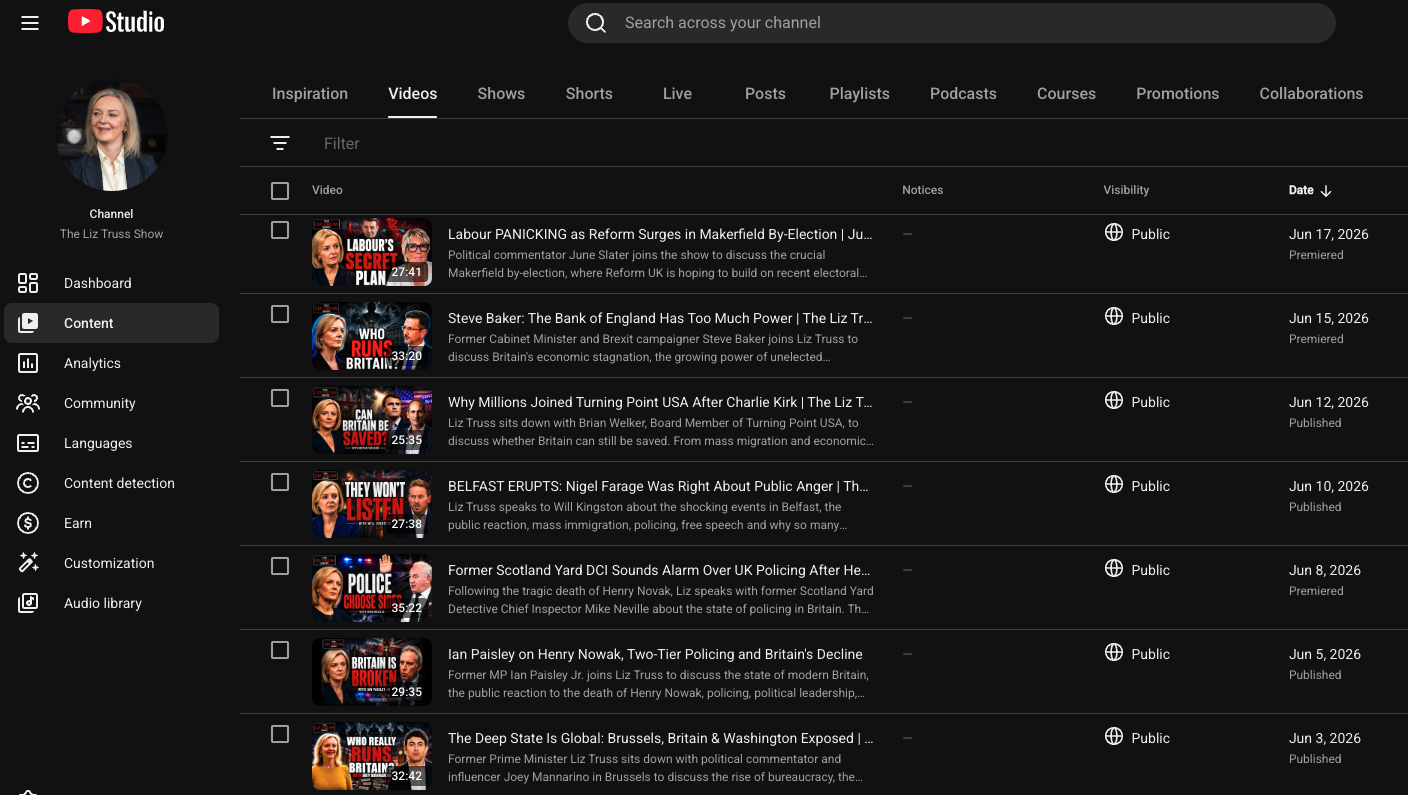
Task: Open Labour PANICKING video title link
Action: coord(660,234)
